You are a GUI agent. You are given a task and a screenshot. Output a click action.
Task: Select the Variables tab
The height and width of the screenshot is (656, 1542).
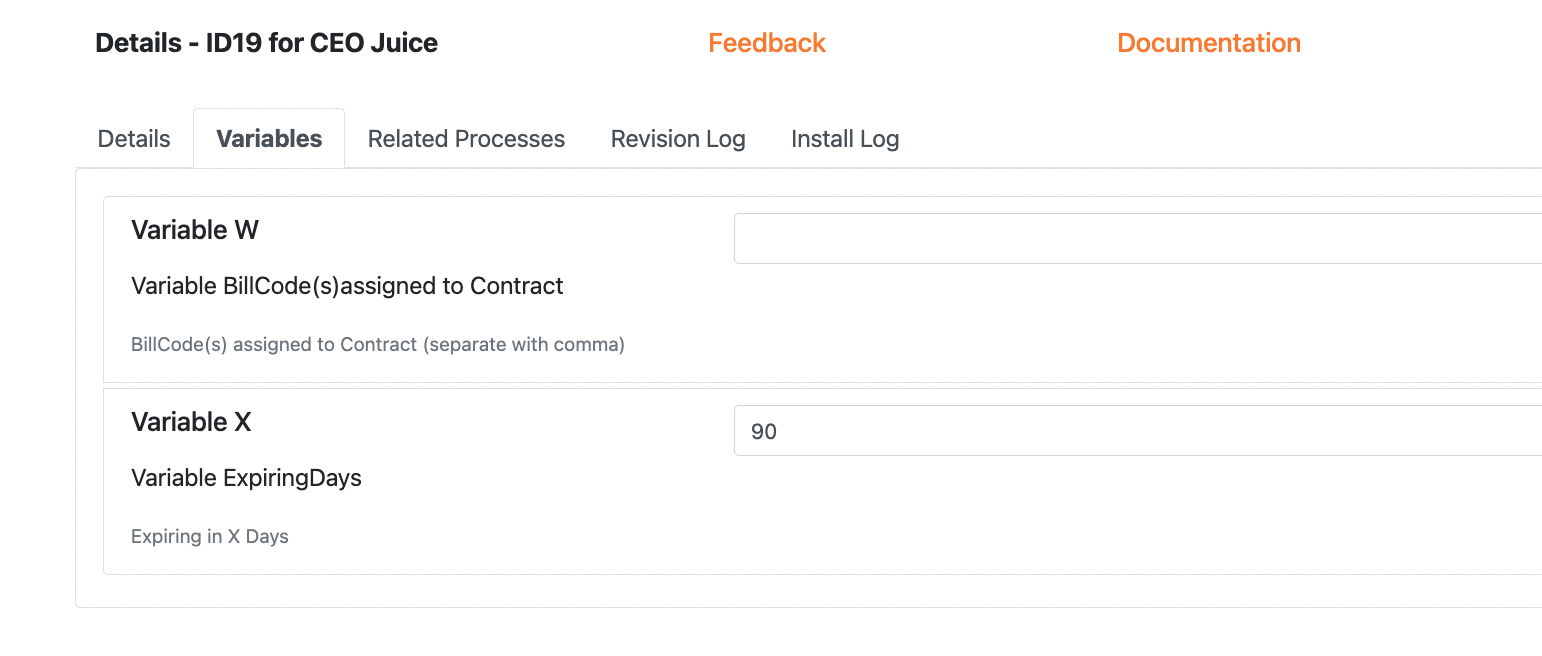[x=268, y=138]
